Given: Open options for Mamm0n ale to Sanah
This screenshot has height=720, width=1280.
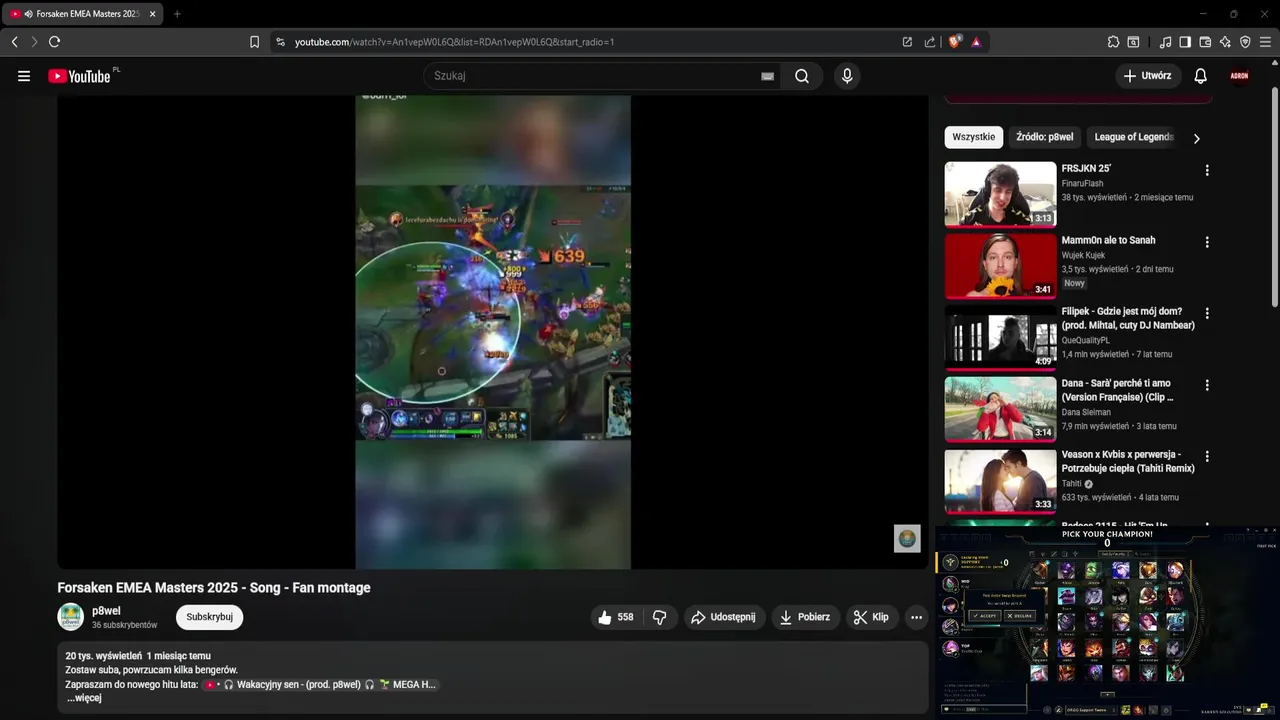Looking at the screenshot, I should (1207, 242).
